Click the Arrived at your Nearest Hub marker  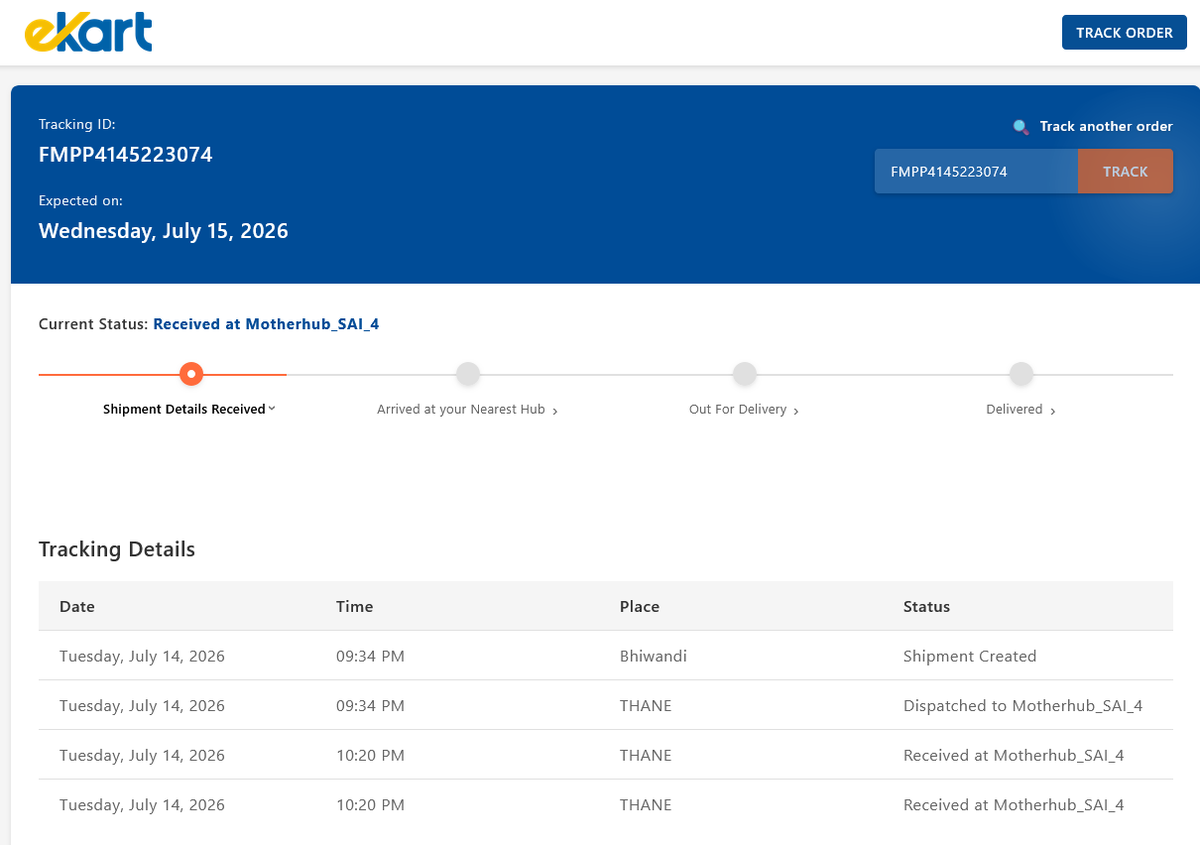[468, 374]
